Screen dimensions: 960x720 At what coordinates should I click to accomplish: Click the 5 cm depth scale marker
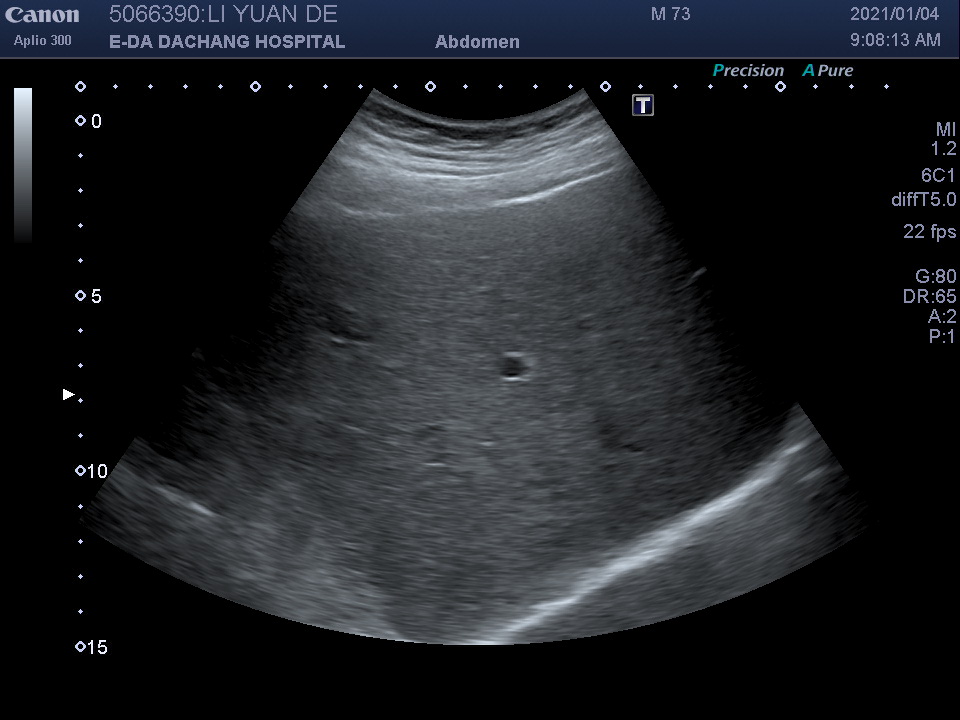pyautogui.click(x=88, y=297)
